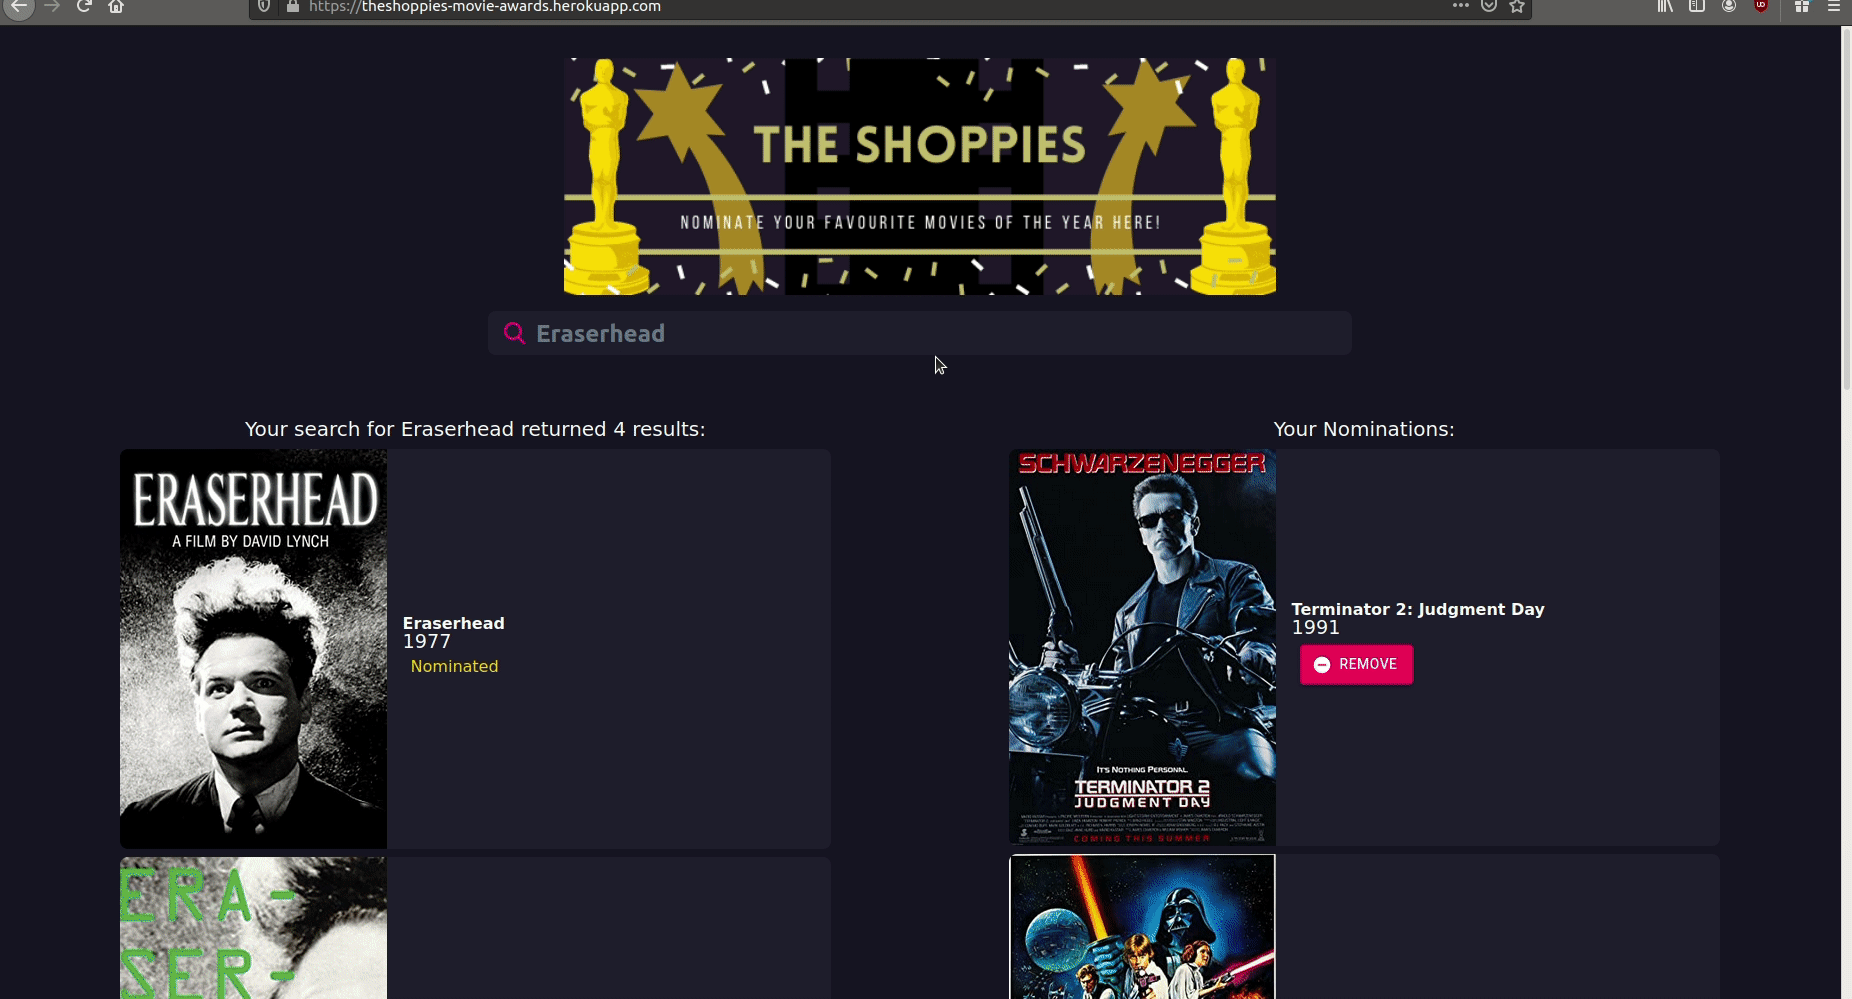Toggle the sidebar view icon

pos(1697,6)
